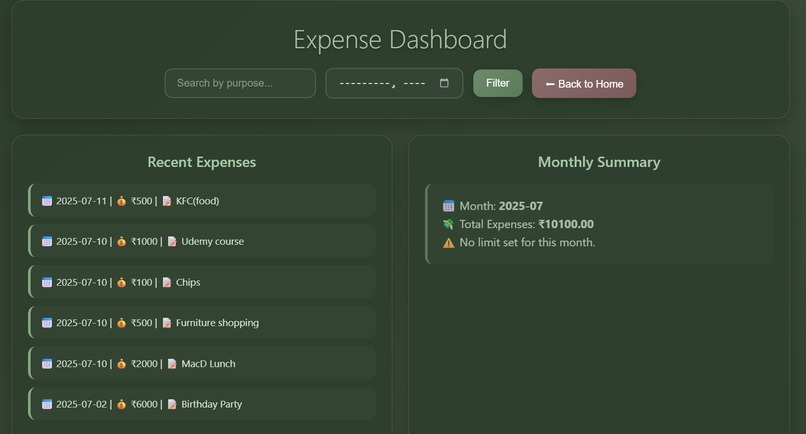Image resolution: width=806 pixels, height=434 pixels.
Task: Open the date picker calendar icon
Action: coord(444,83)
